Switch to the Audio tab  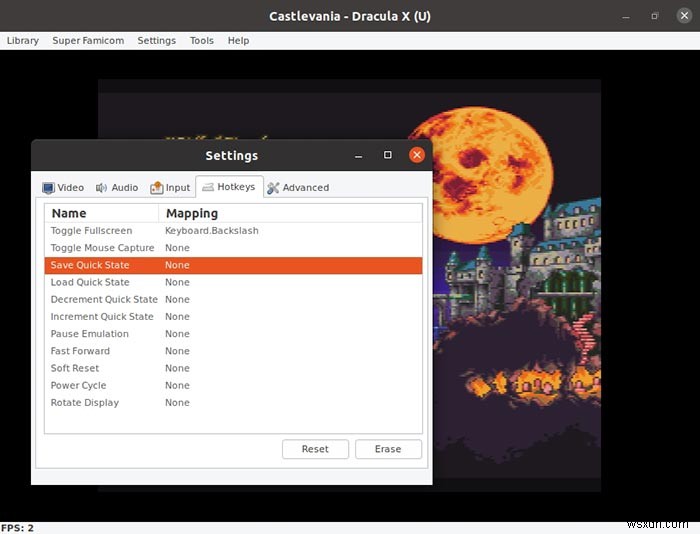coord(117,188)
